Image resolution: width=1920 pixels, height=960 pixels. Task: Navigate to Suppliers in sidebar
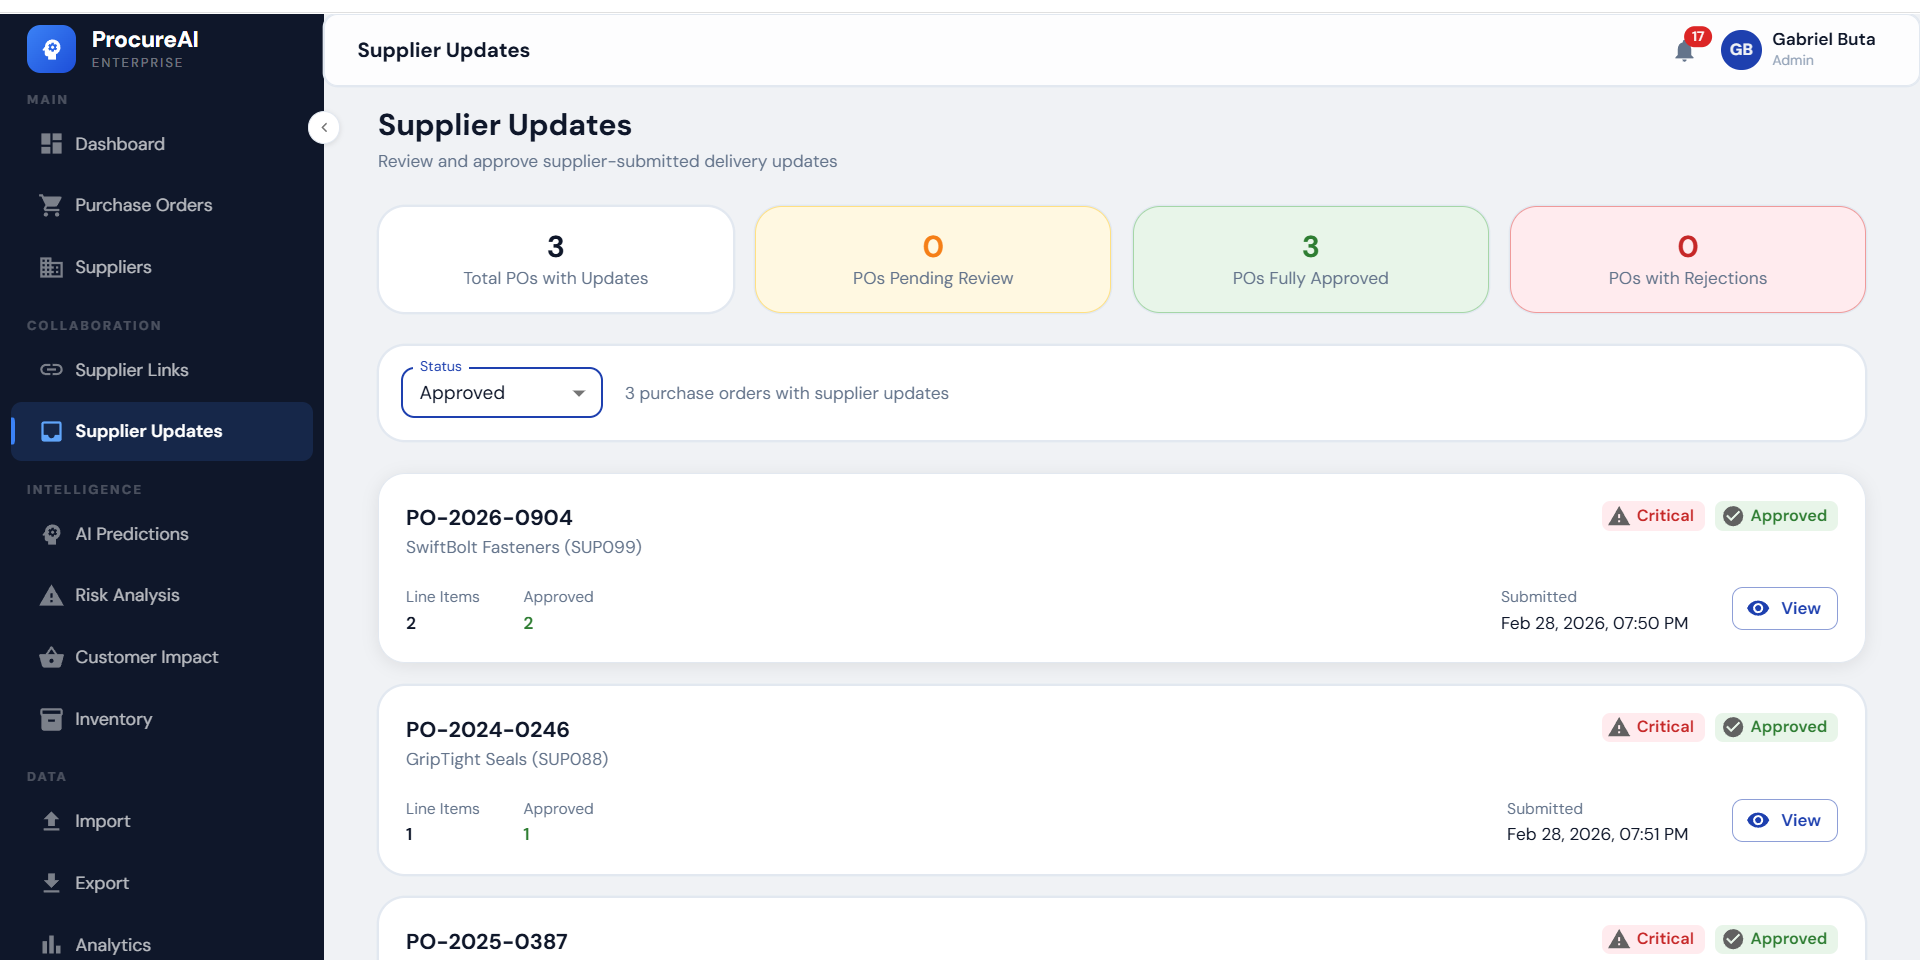click(x=113, y=267)
